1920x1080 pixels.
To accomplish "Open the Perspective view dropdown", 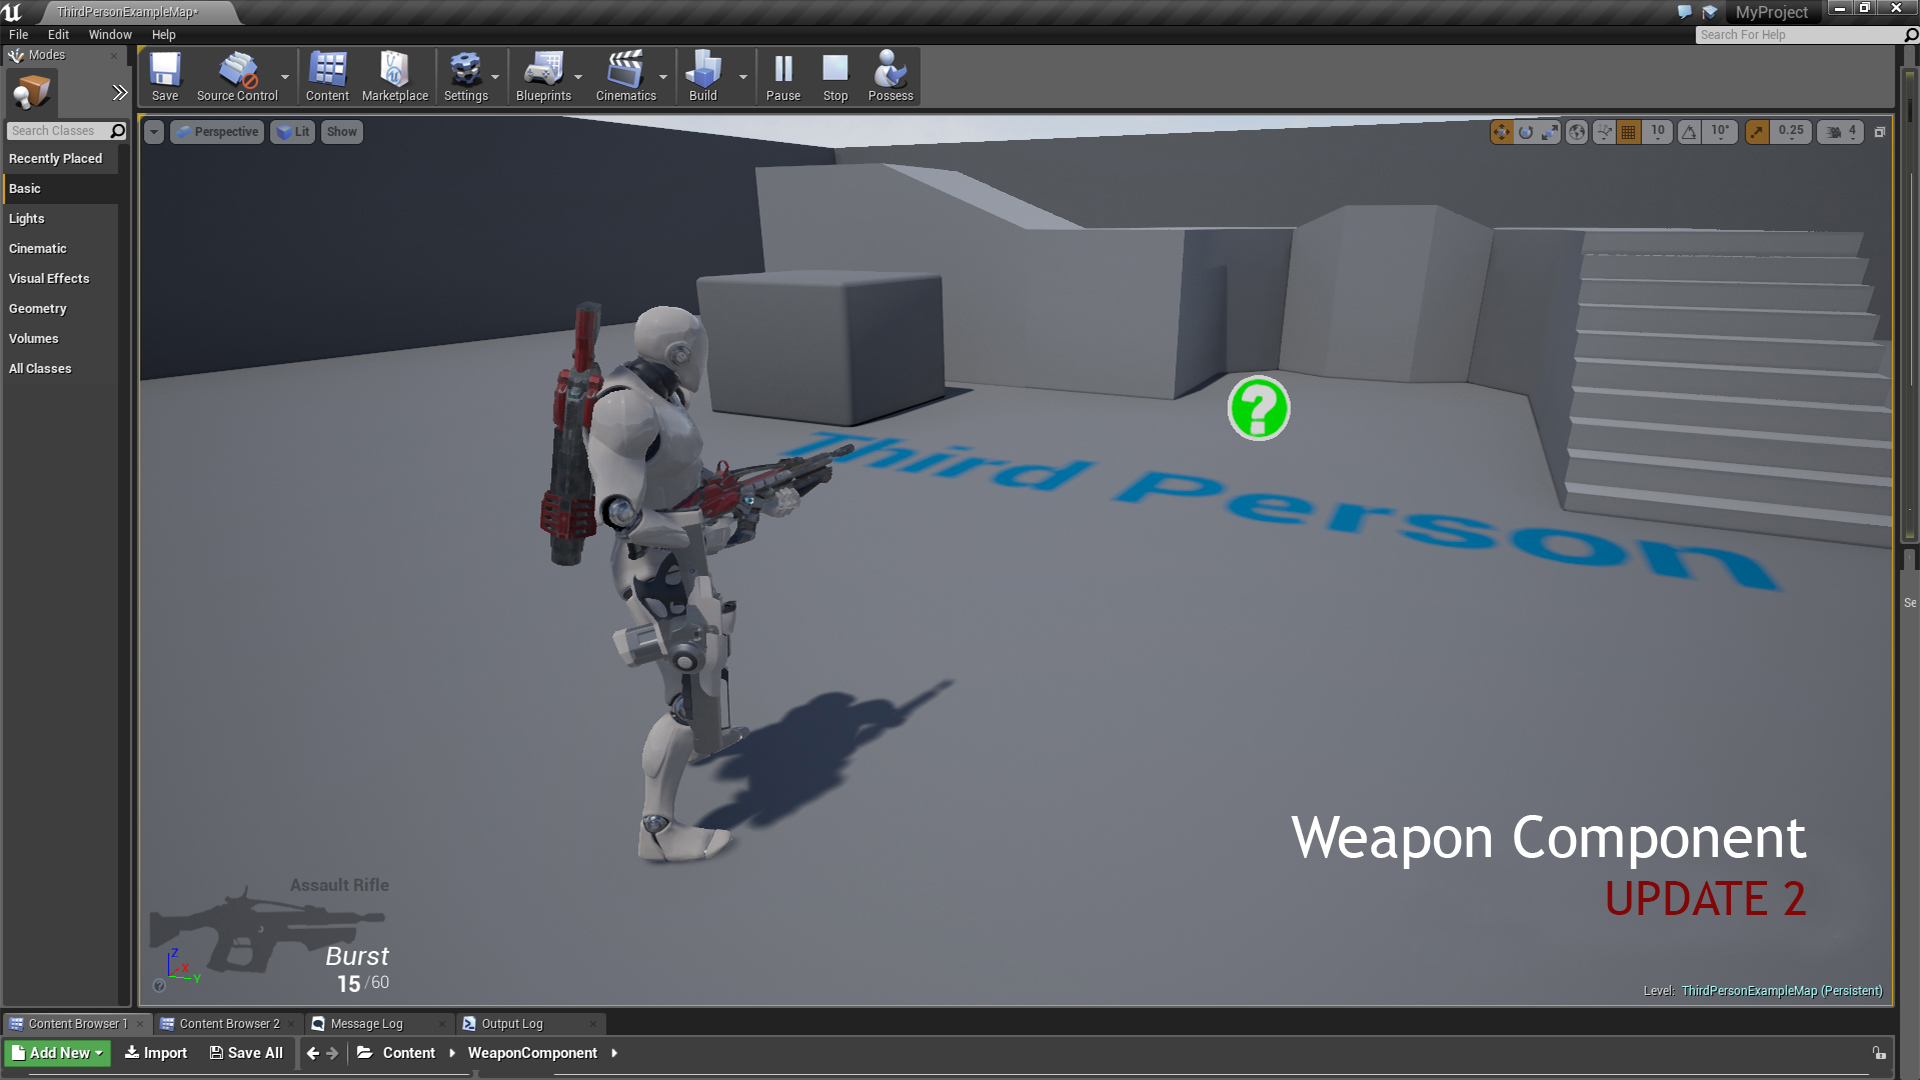I will pos(217,131).
